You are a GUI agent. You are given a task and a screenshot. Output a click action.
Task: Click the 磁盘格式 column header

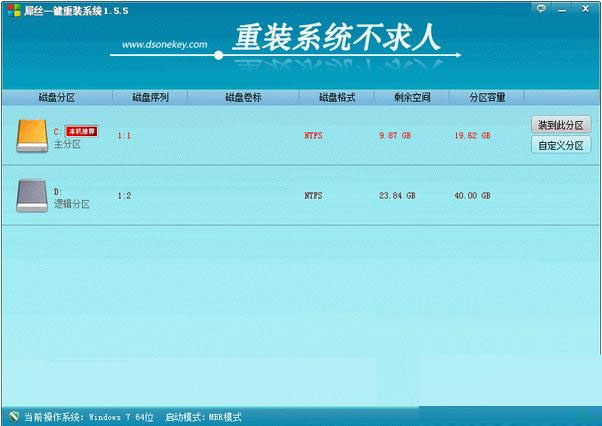click(x=337, y=97)
